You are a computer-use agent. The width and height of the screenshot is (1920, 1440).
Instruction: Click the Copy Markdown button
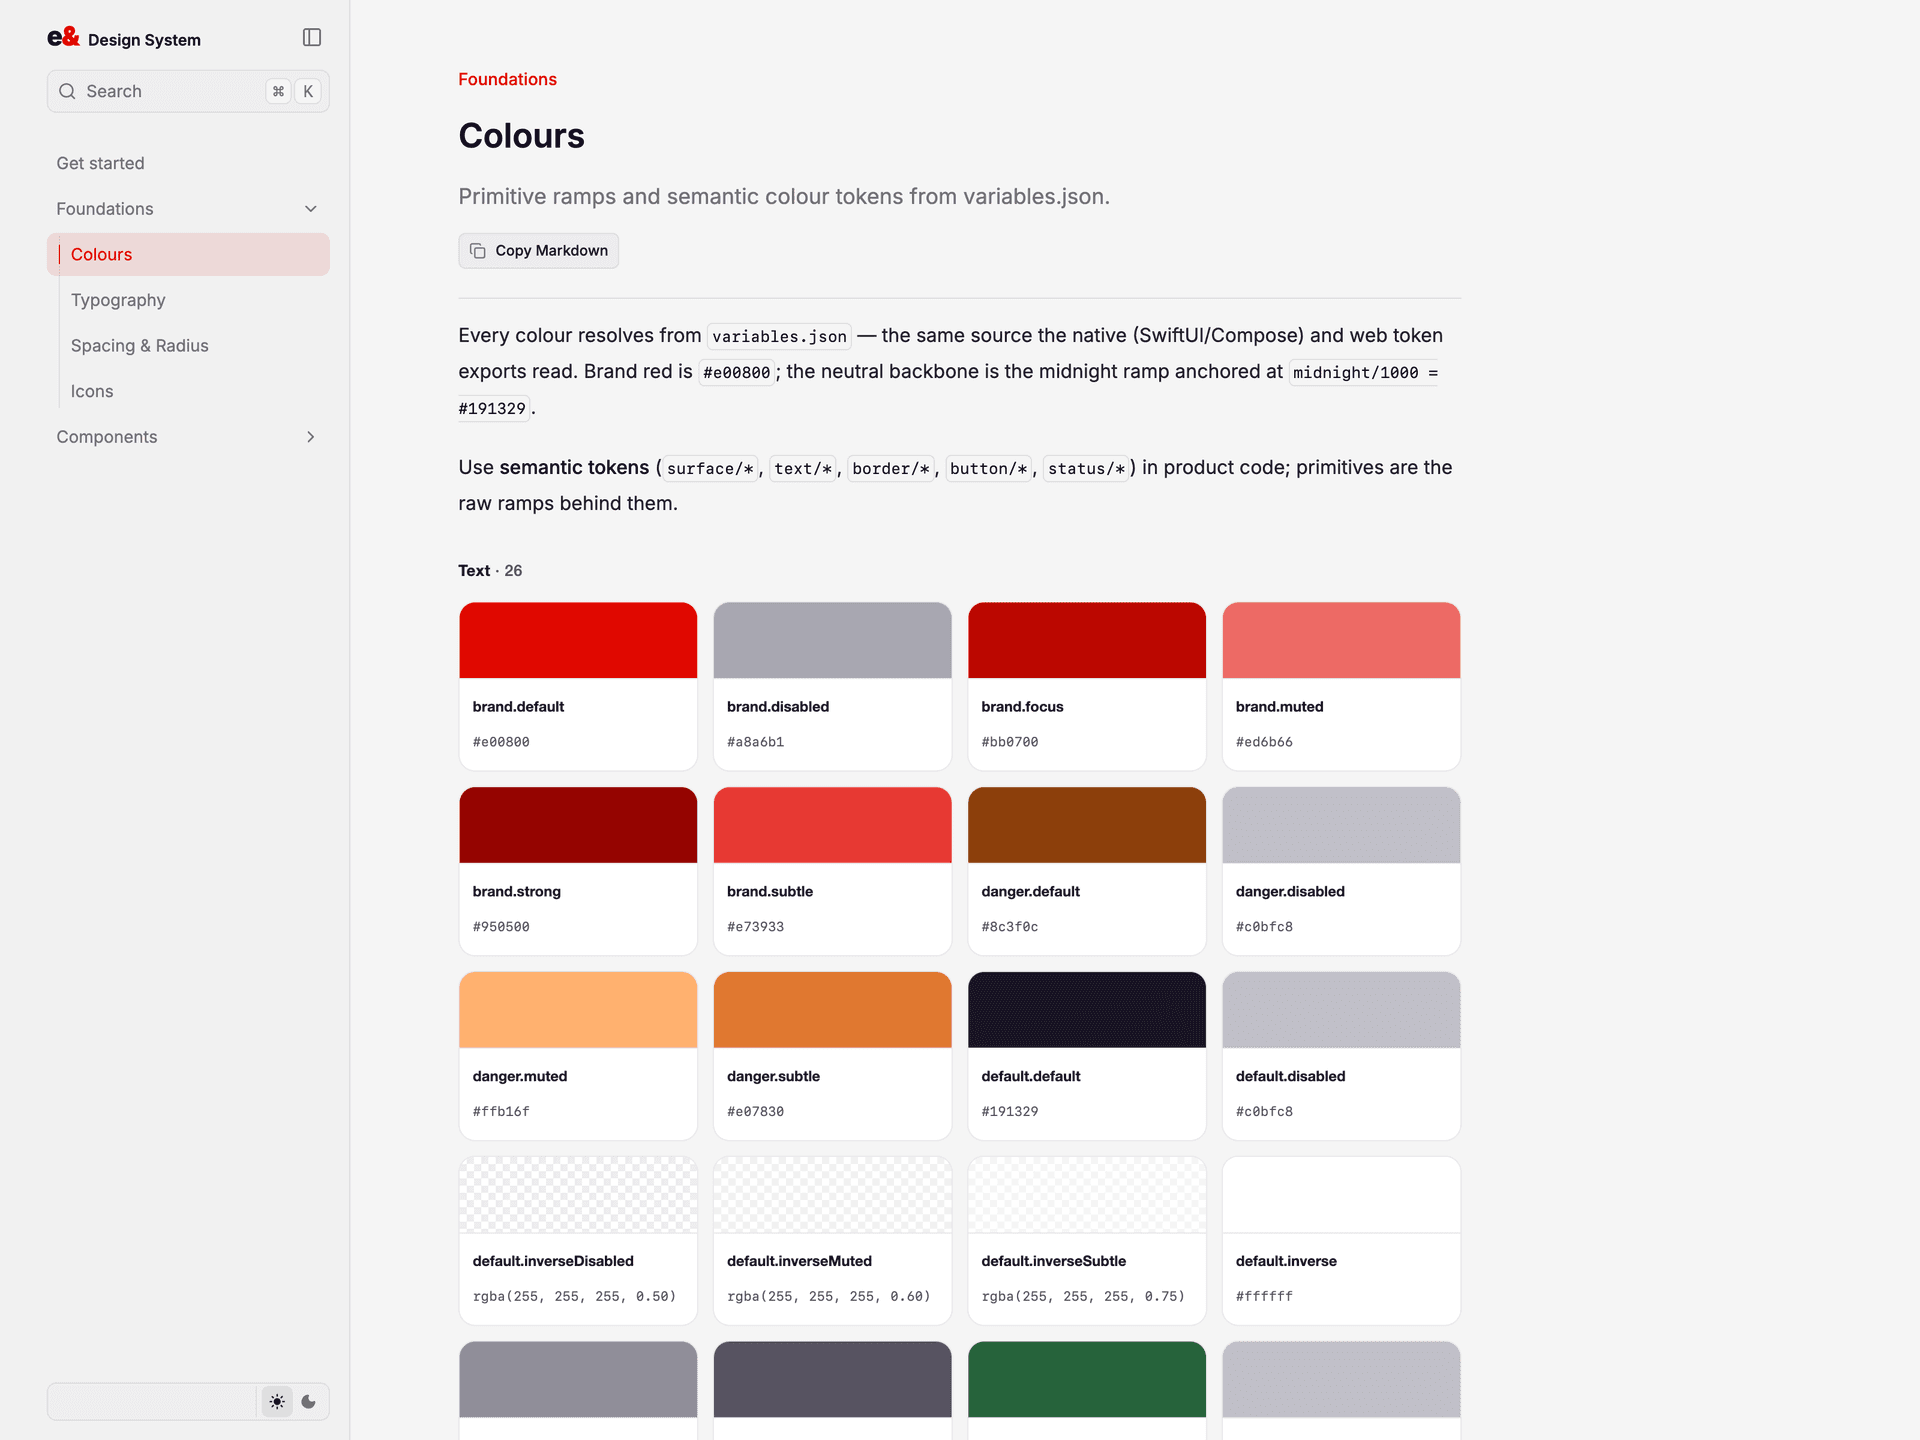pyautogui.click(x=539, y=251)
